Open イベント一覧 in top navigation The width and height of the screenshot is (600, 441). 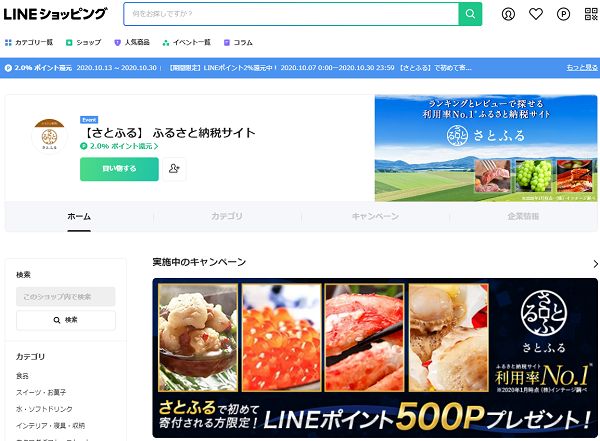click(x=192, y=42)
